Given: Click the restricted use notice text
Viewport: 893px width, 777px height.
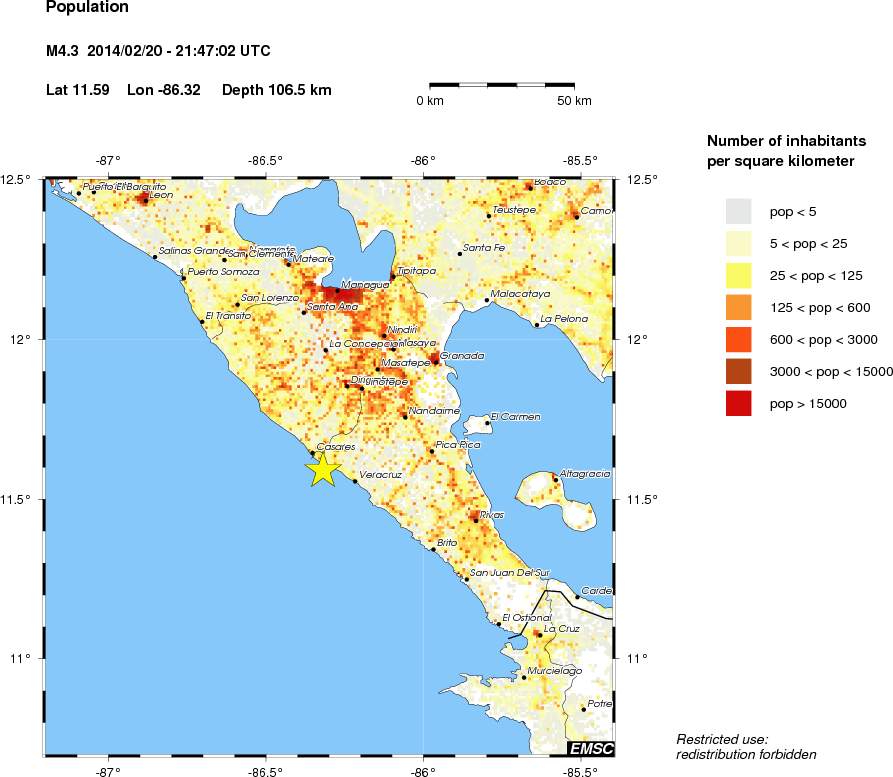Looking at the screenshot, I should [746, 744].
